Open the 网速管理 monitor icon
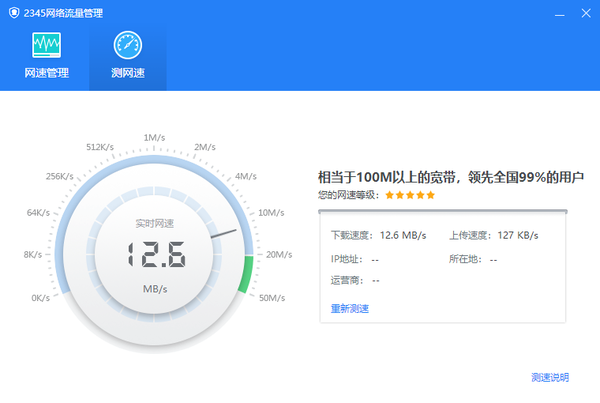 (x=46, y=45)
